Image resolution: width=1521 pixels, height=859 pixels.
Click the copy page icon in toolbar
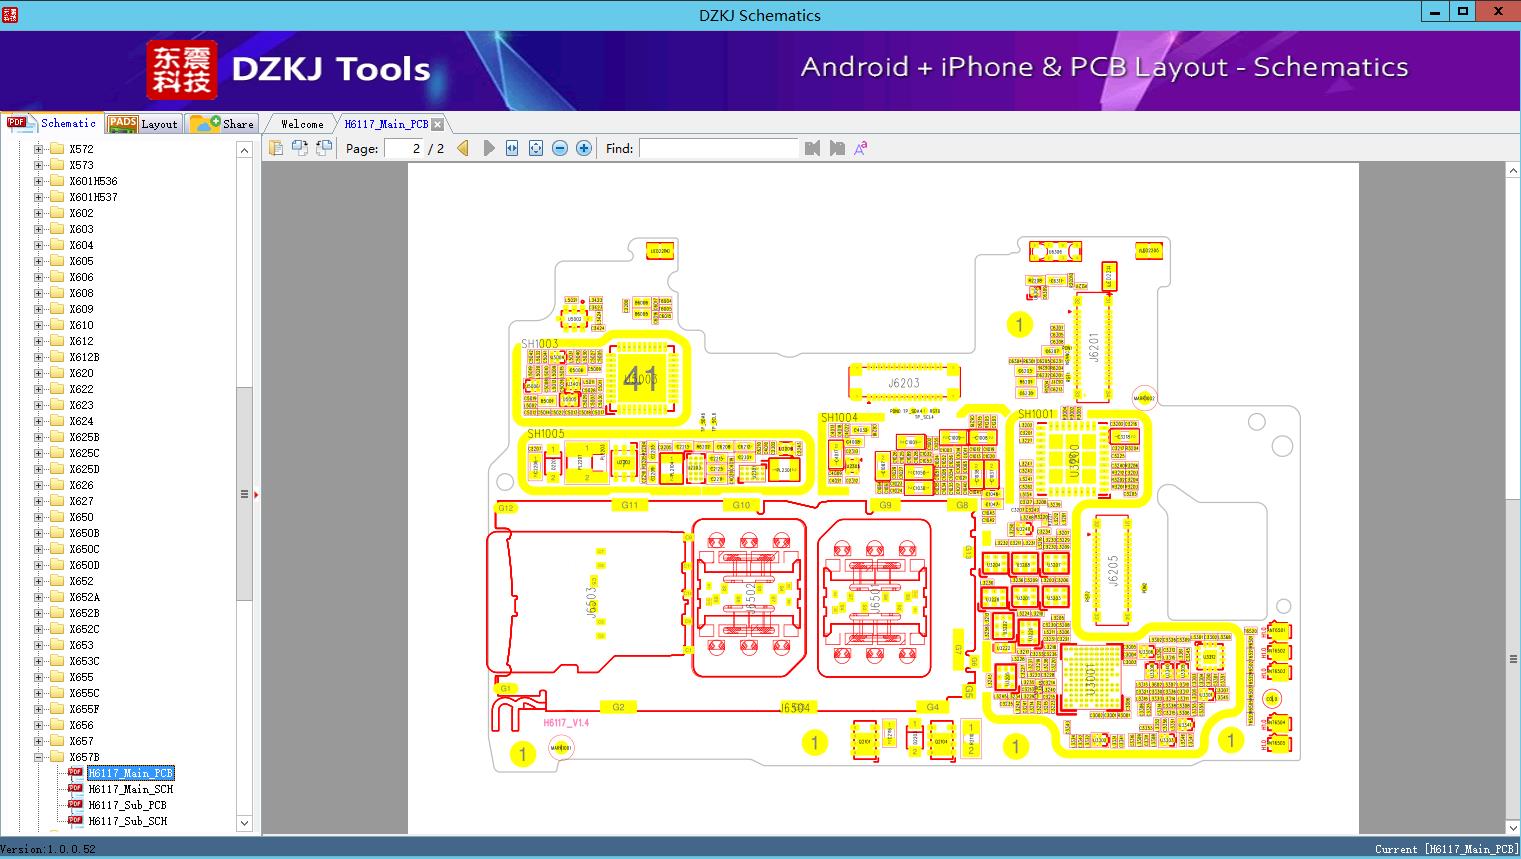(x=275, y=148)
